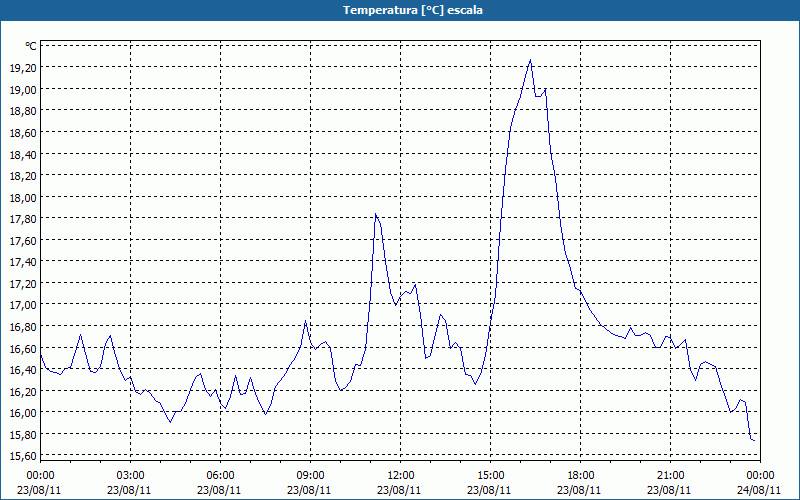
Task: Select the 16,40 y-axis value
Action: tap(23, 369)
